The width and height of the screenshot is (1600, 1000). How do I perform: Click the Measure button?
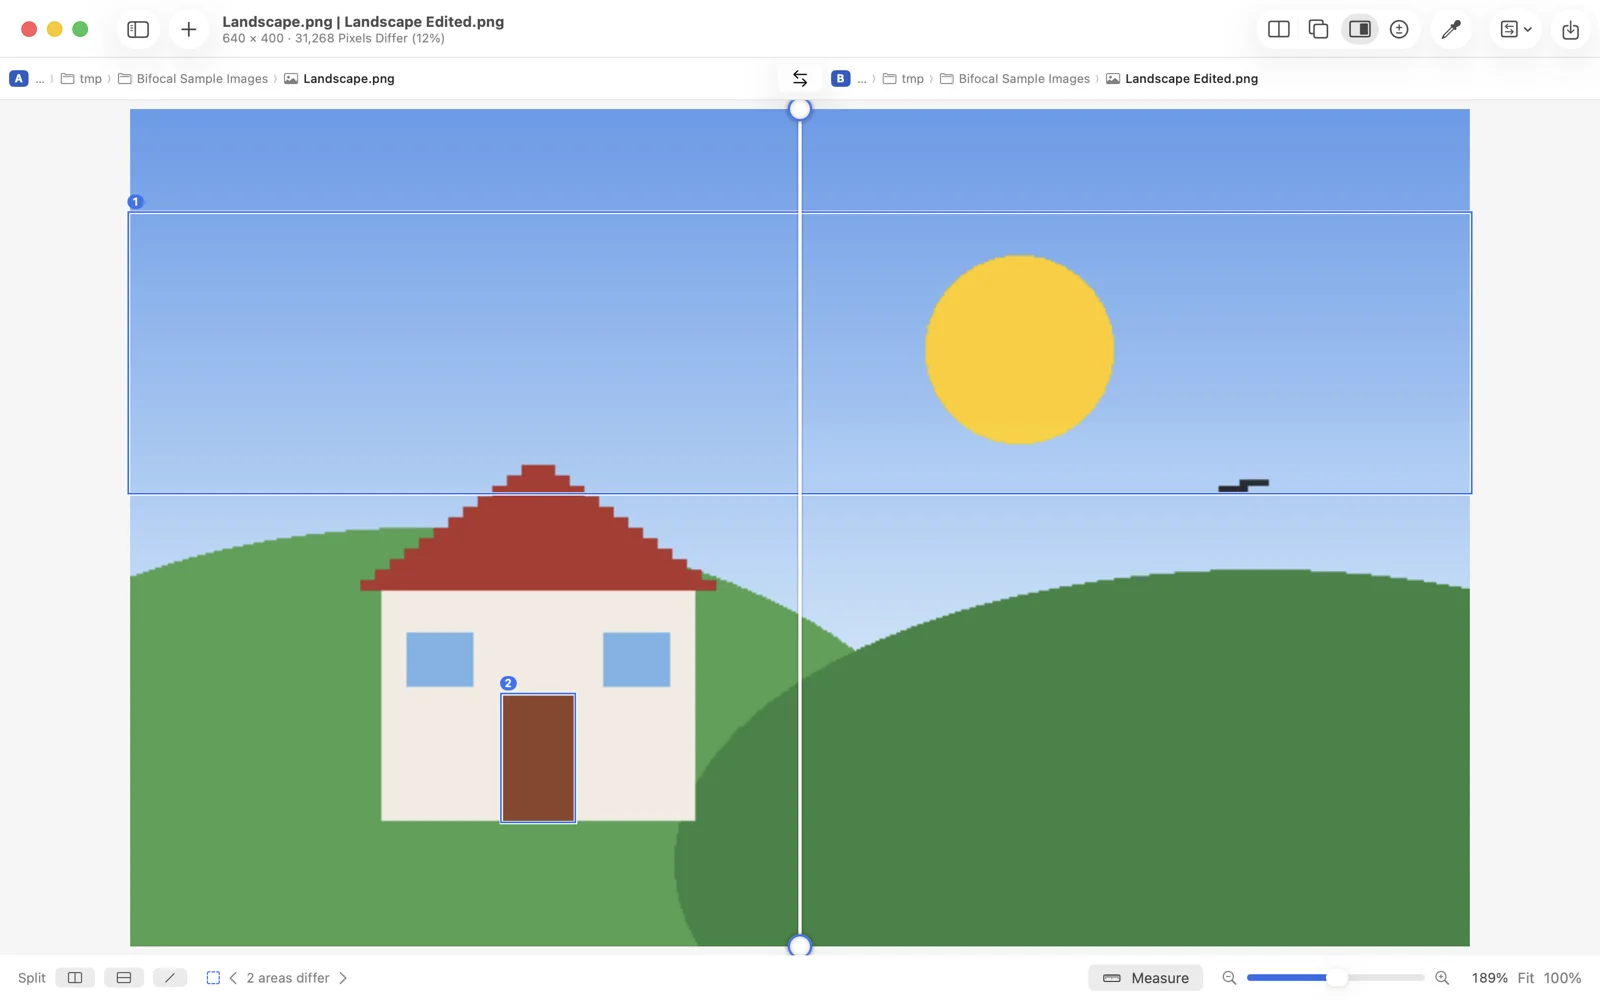pyautogui.click(x=1146, y=978)
